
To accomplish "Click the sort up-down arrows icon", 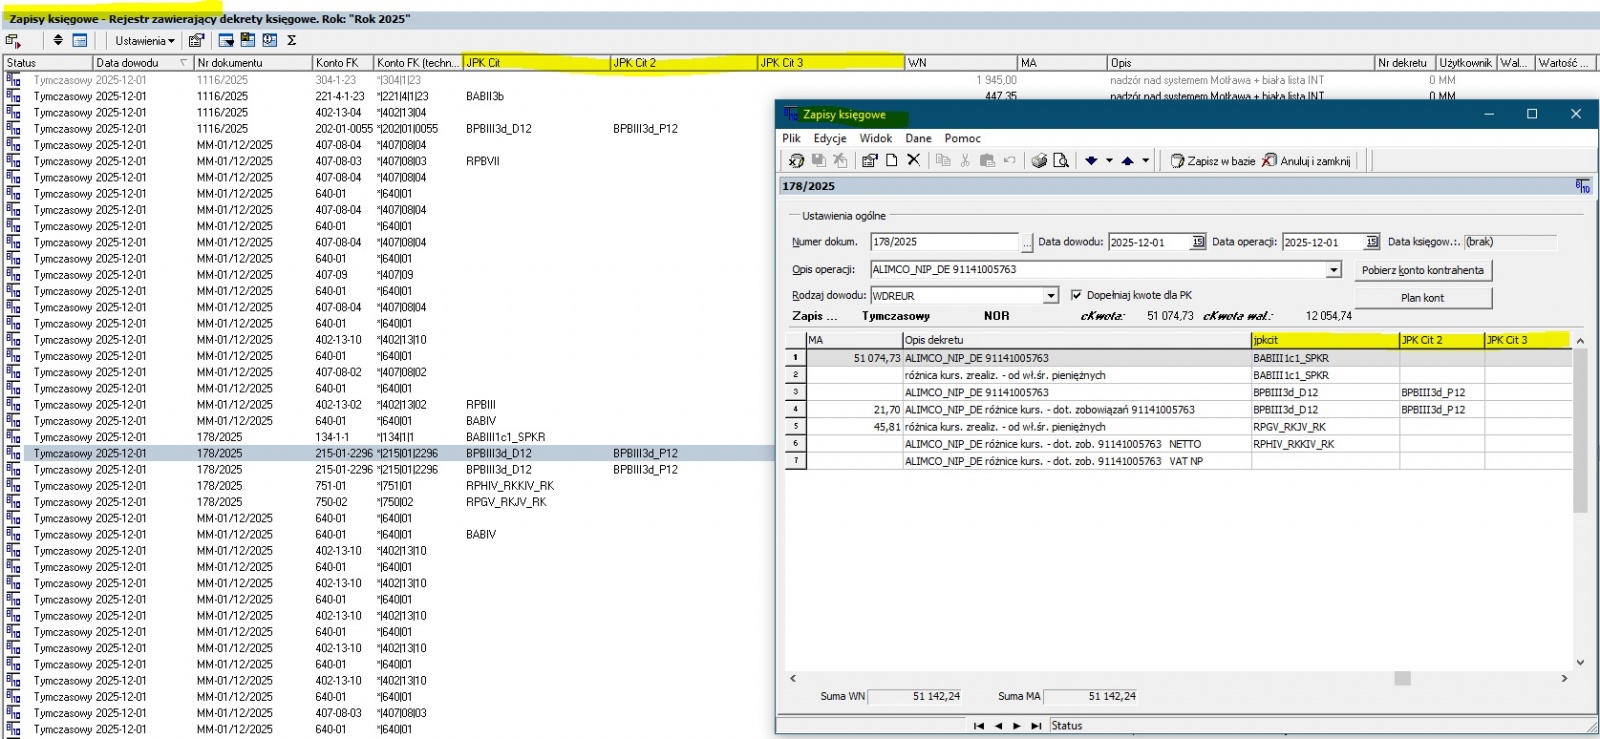I will point(58,41).
